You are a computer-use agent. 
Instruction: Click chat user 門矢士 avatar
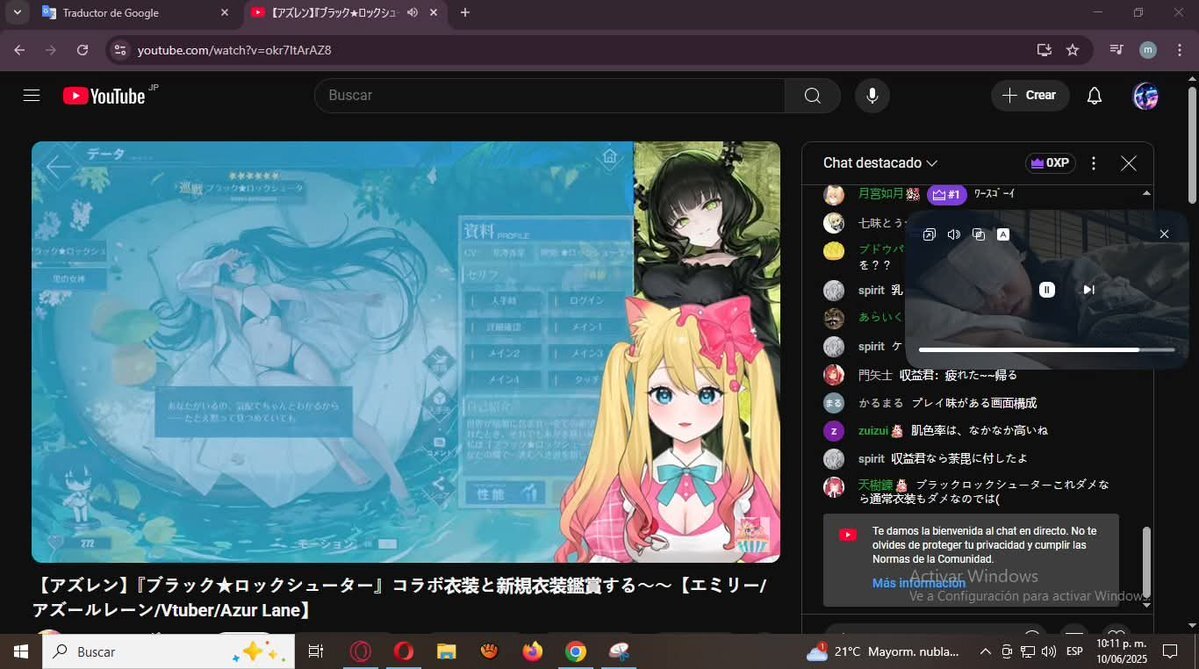point(833,375)
